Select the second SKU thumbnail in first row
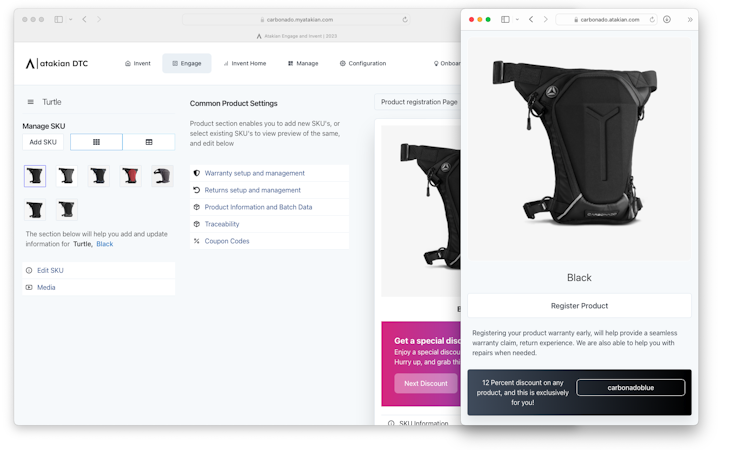 66,176
